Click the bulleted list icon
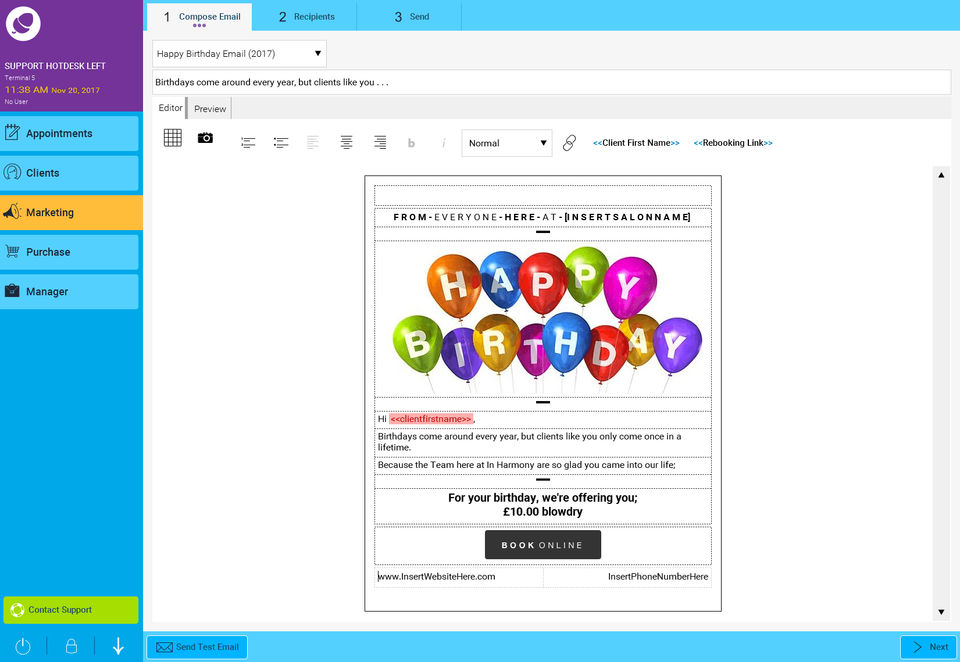960x662 pixels. tap(281, 143)
